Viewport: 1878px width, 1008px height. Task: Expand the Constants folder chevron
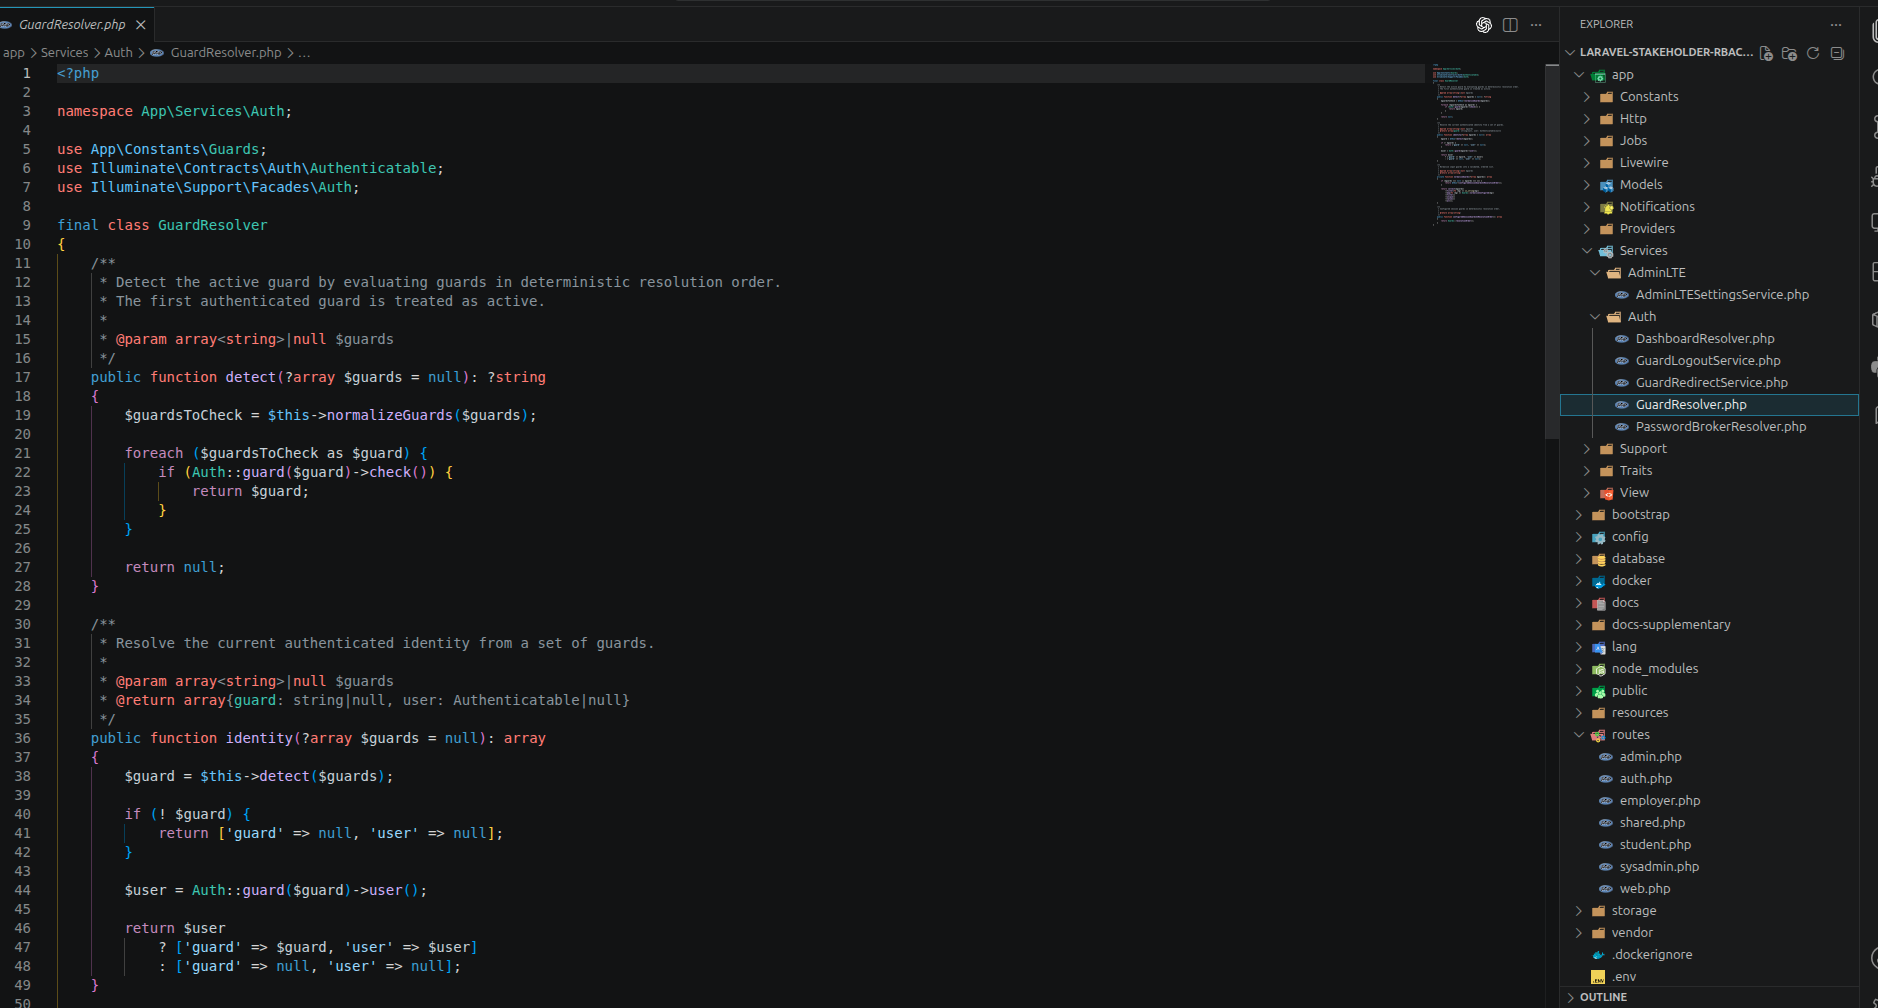(1587, 97)
